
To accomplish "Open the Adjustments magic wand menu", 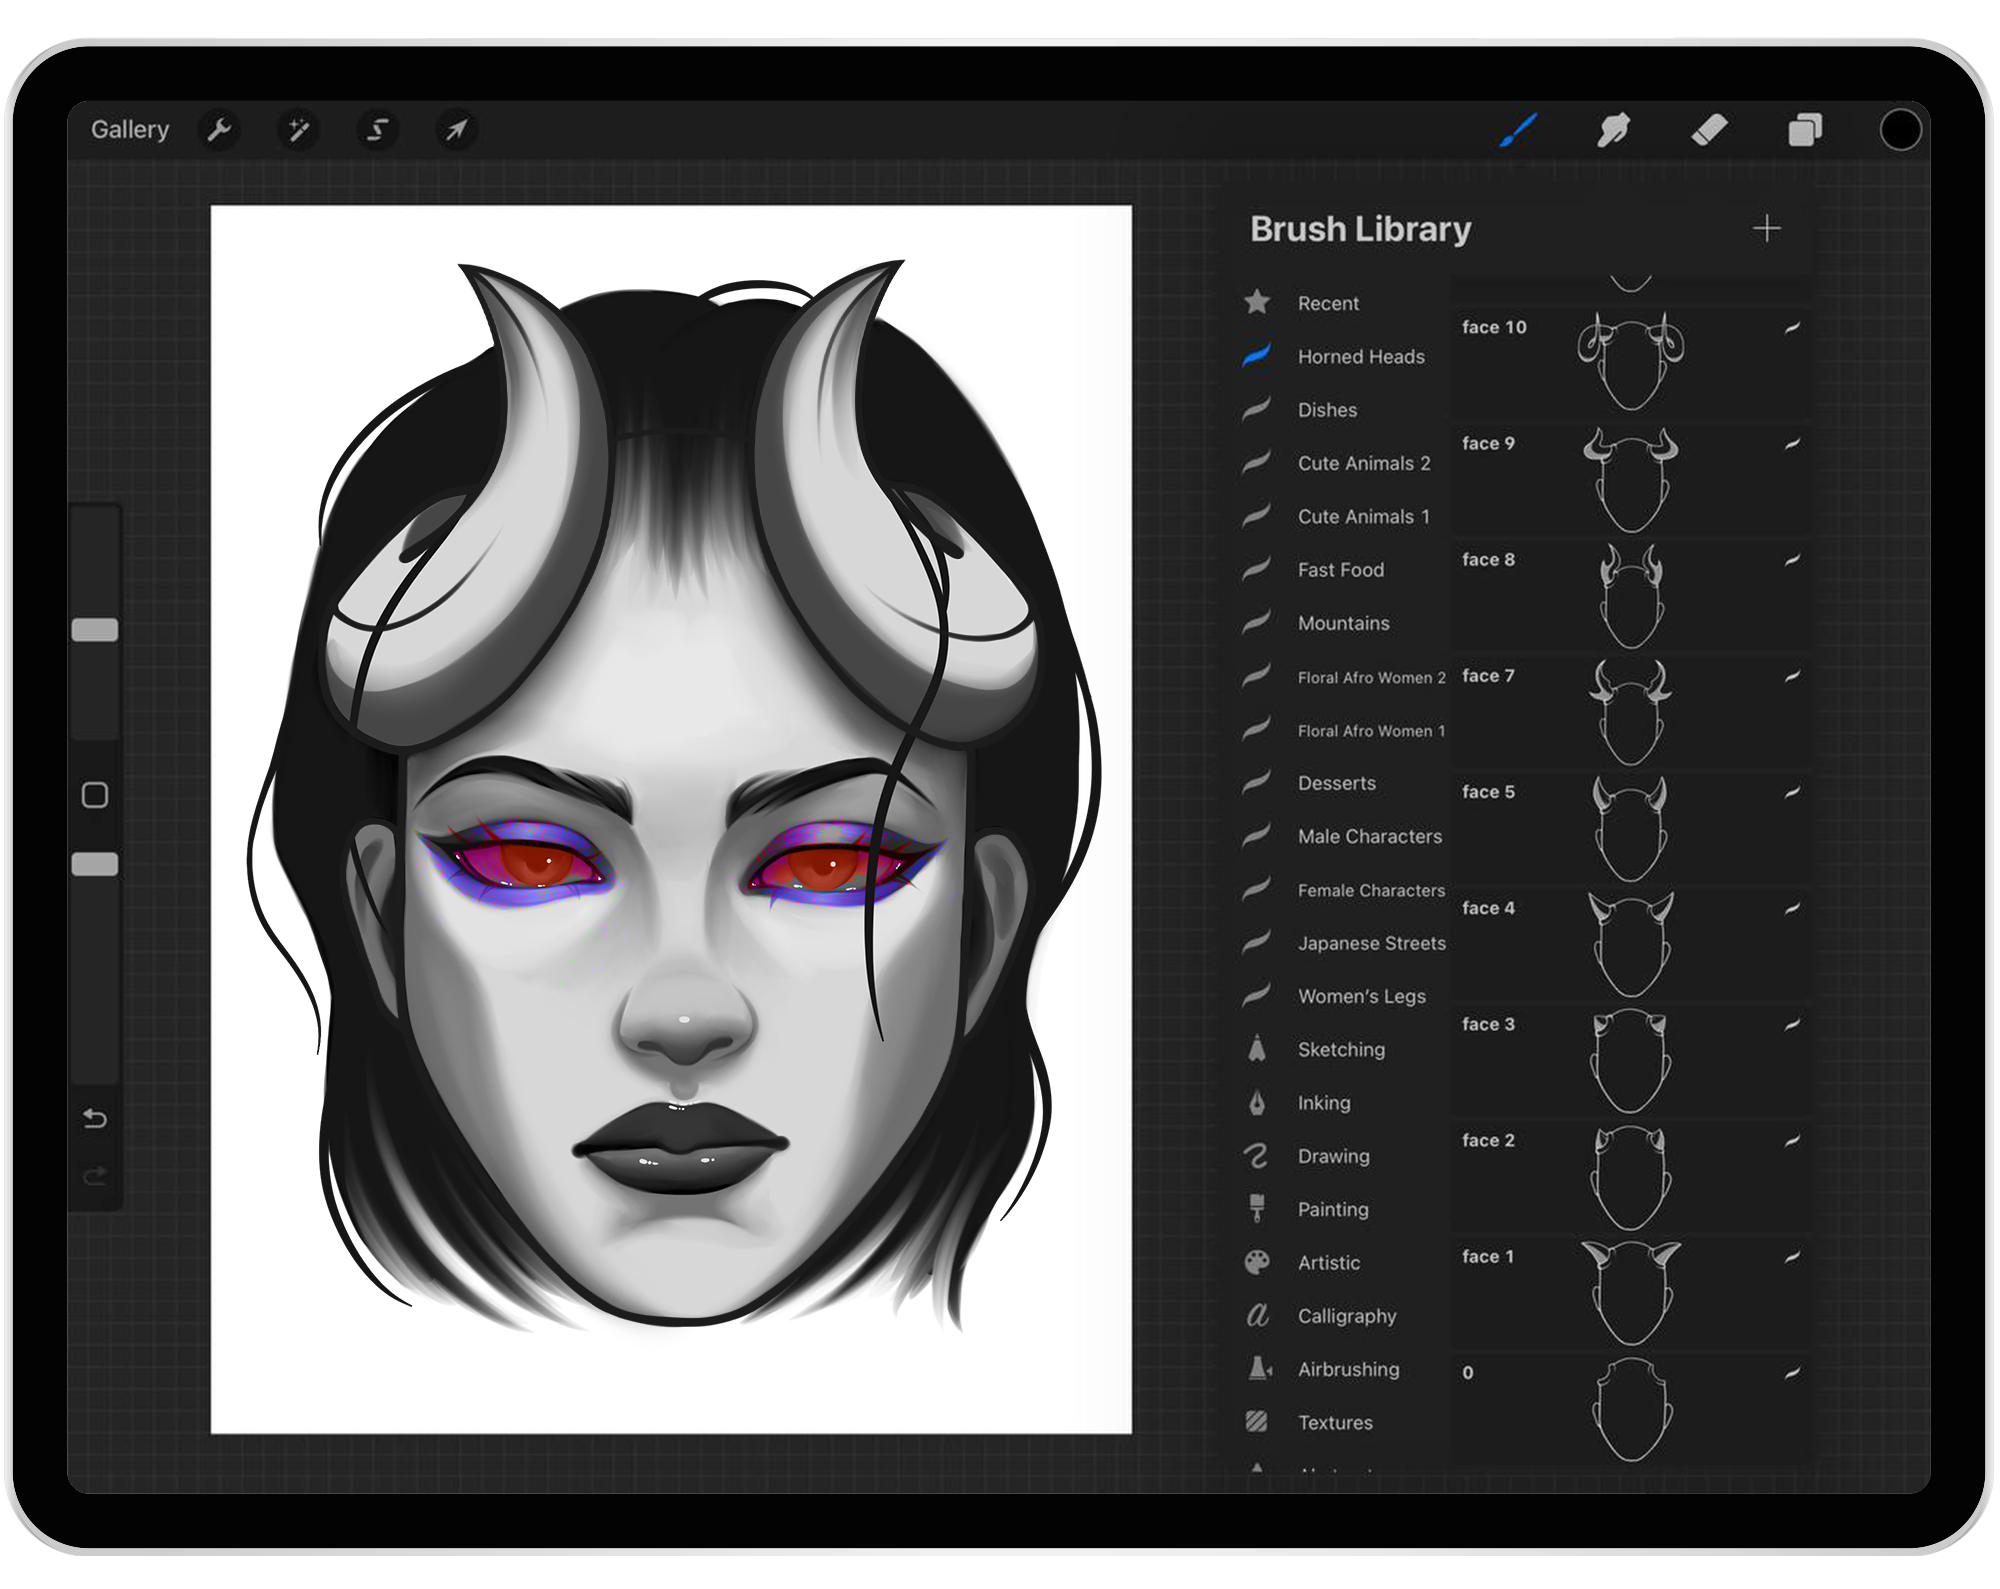I will [299, 129].
